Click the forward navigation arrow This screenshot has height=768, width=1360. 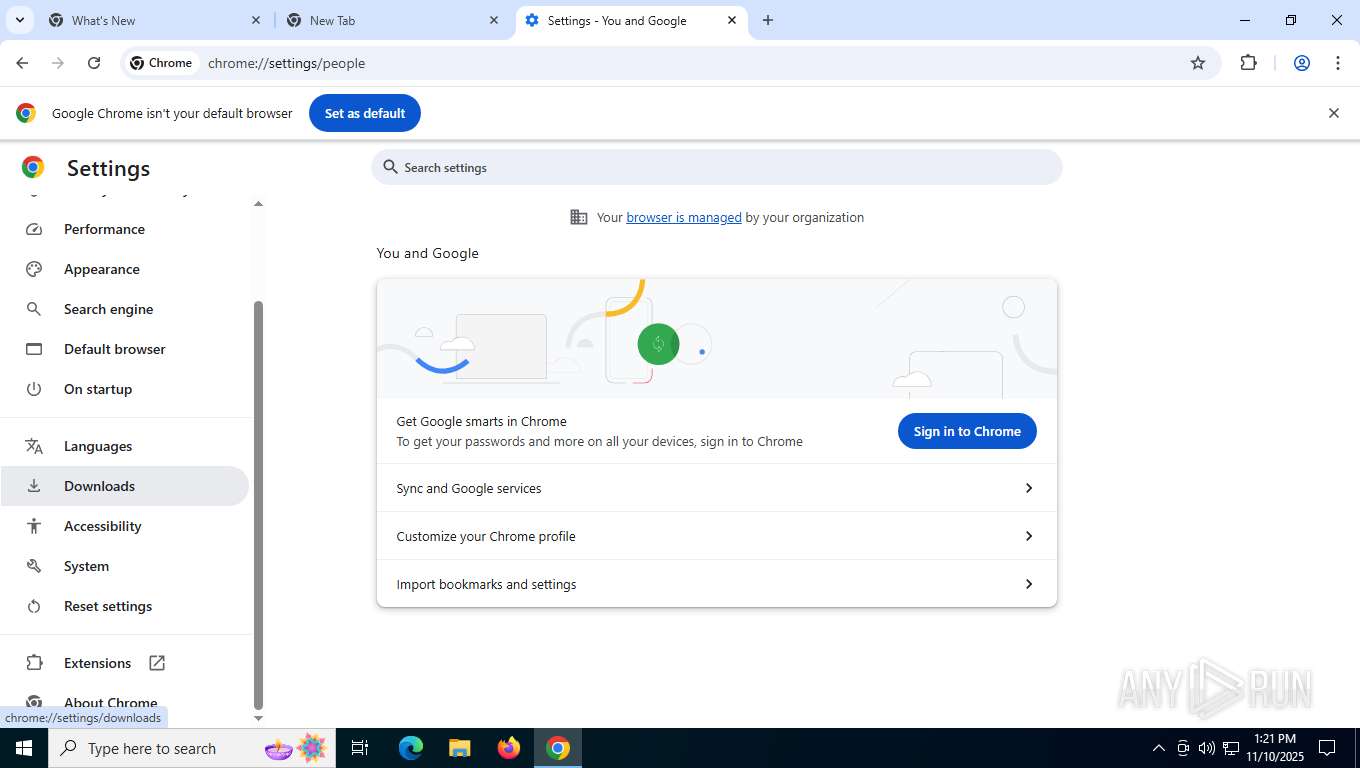pos(58,63)
